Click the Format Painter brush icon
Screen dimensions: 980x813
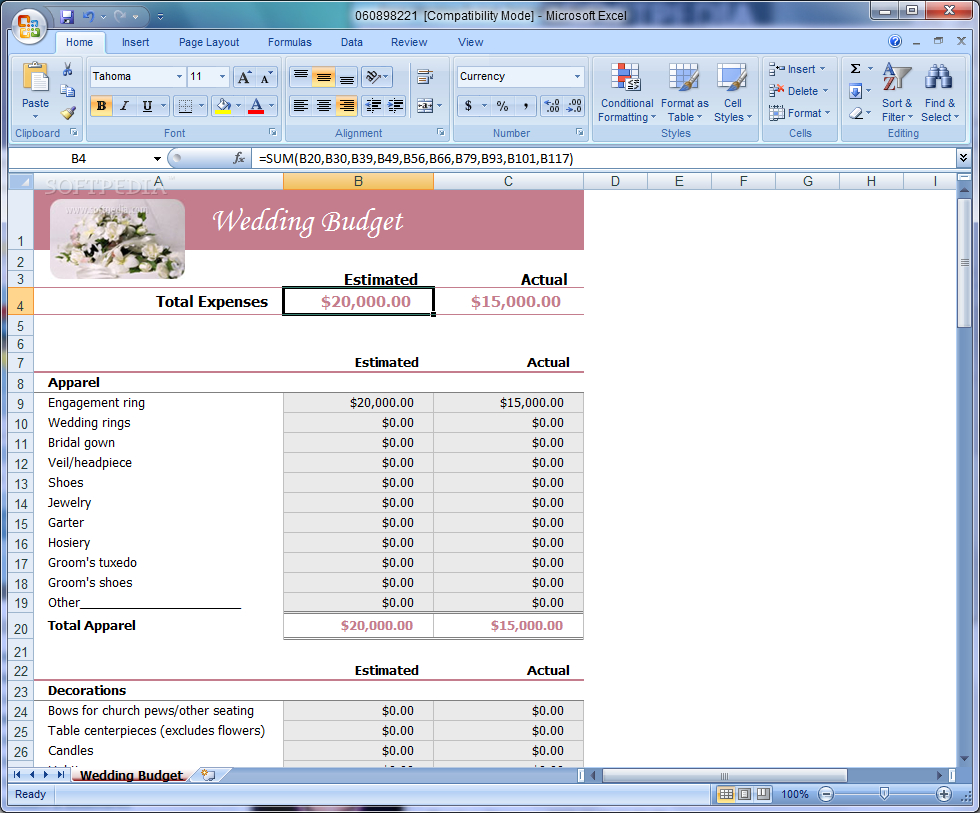tap(67, 113)
